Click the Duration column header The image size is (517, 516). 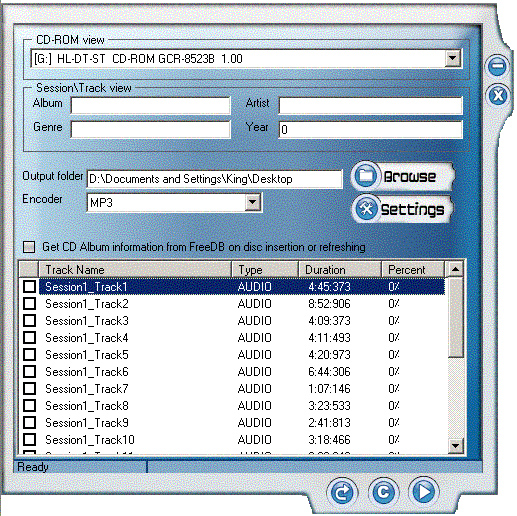tap(340, 270)
